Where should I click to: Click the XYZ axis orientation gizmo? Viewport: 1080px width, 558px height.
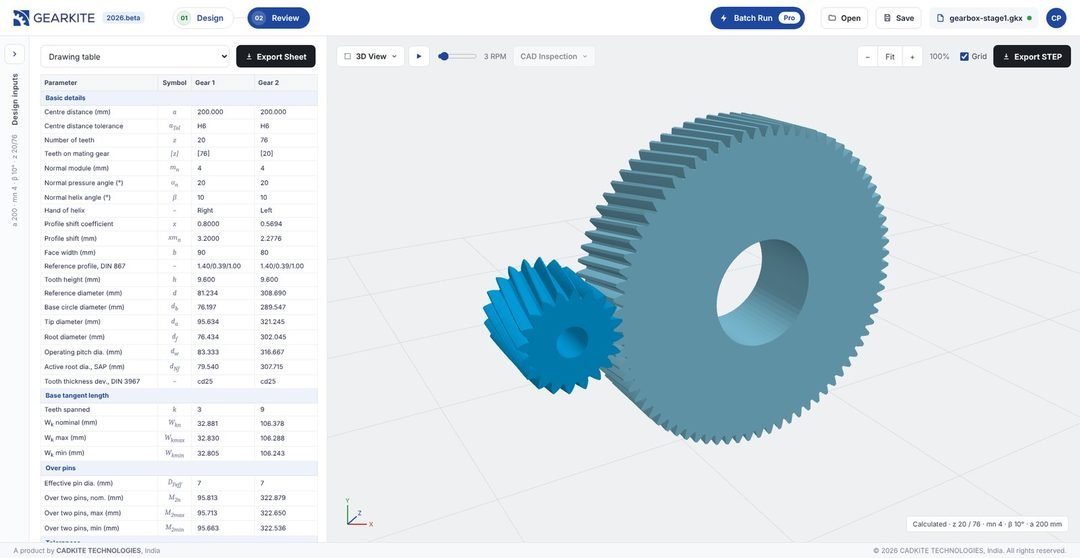click(359, 514)
